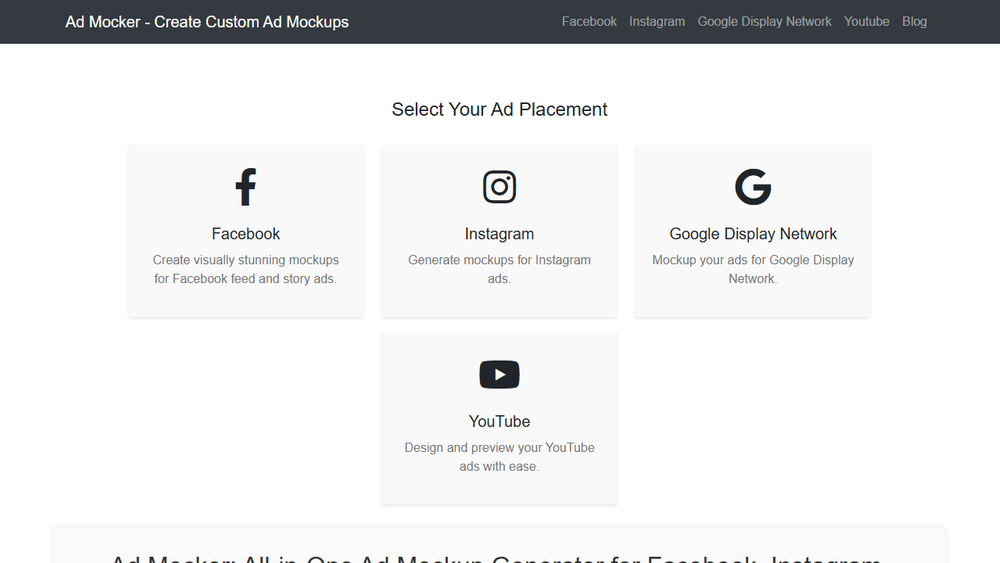
Task: Go to Google Display Network nav link
Action: pos(765,22)
